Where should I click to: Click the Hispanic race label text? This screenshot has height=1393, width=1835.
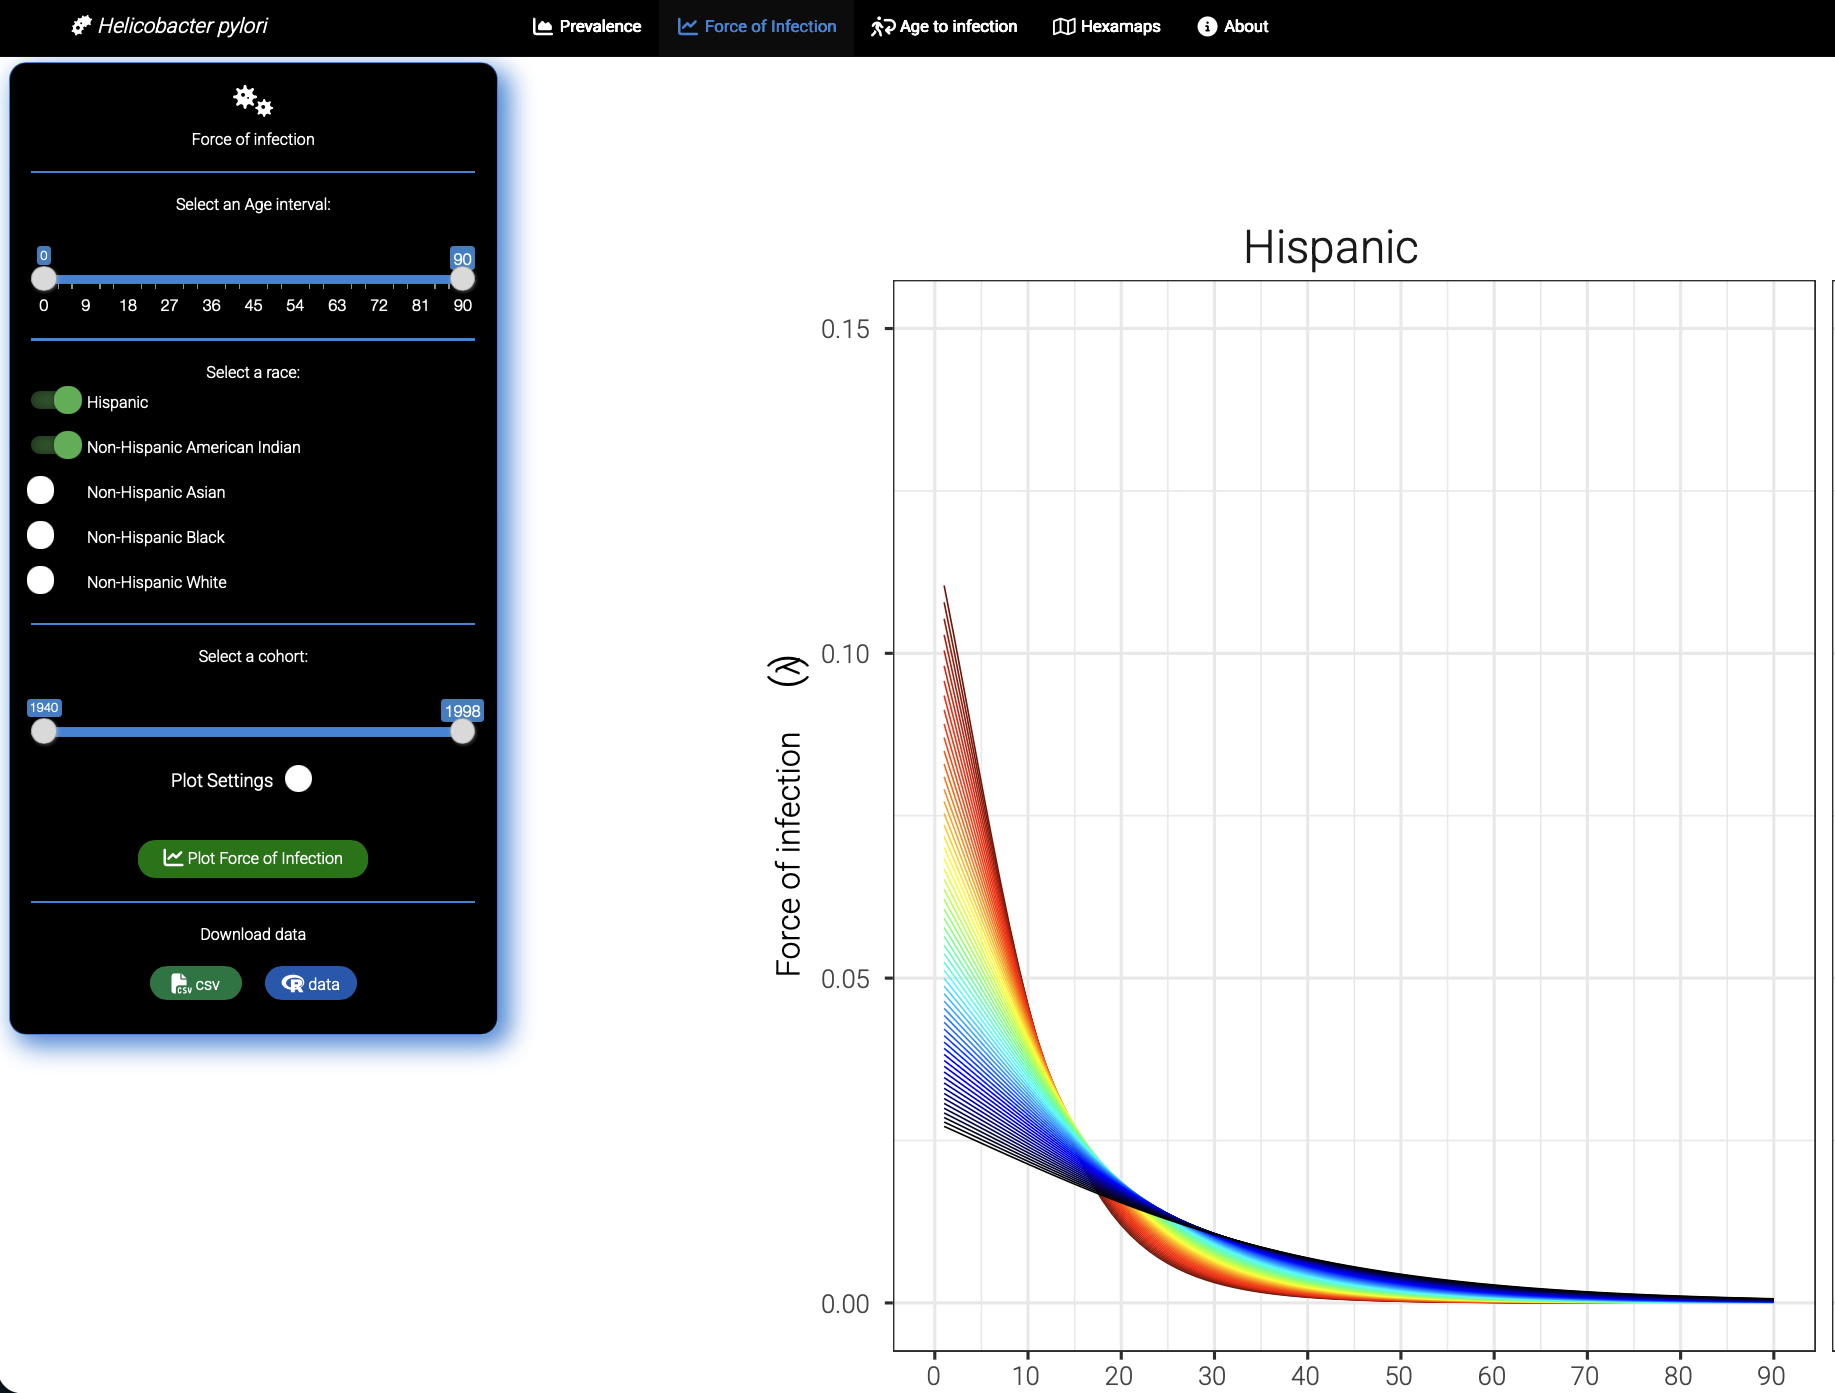[117, 402]
